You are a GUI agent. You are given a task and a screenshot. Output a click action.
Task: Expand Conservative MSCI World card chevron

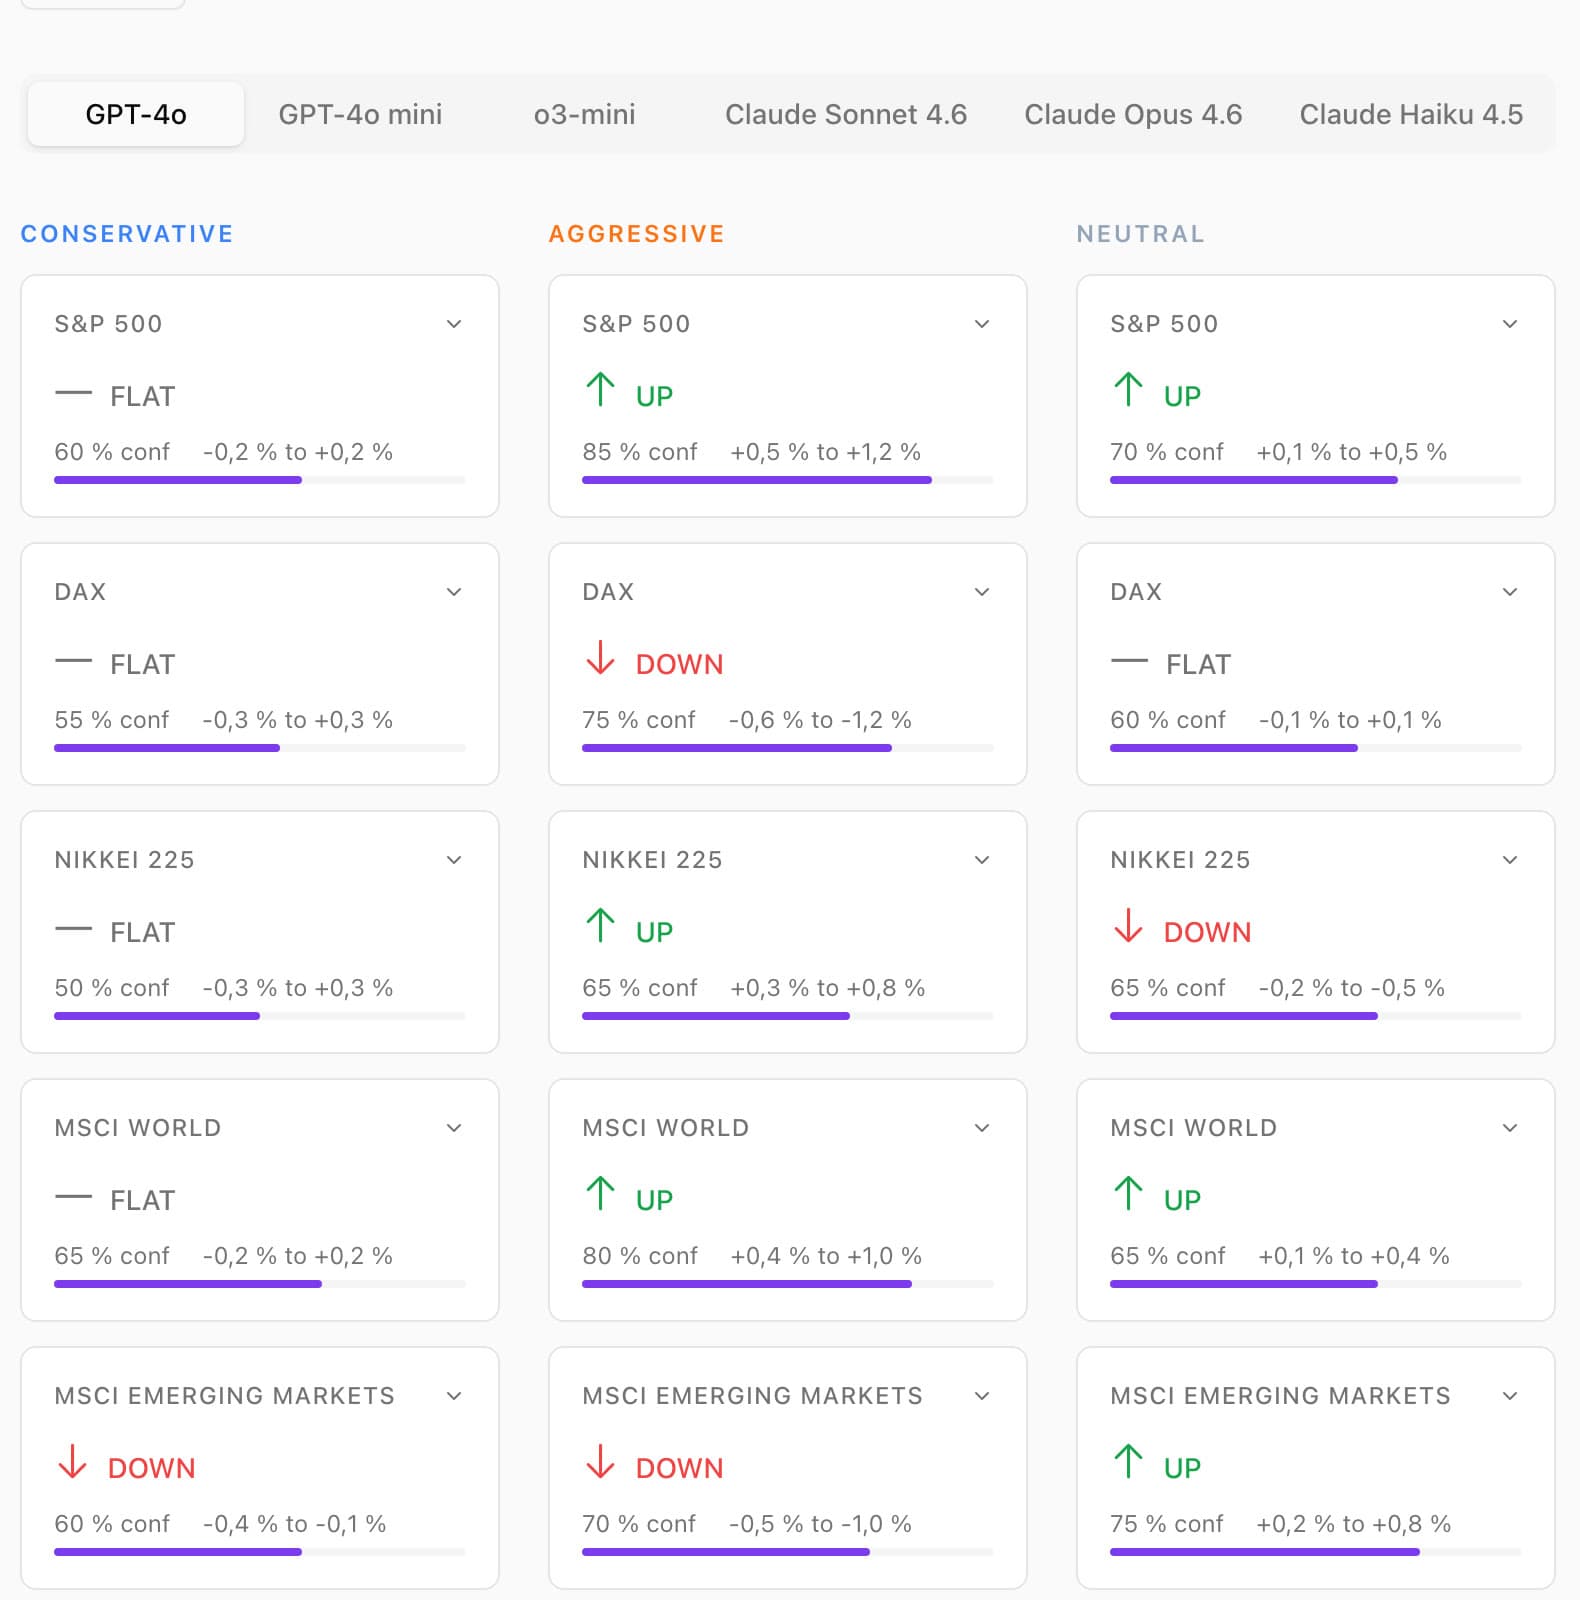(x=454, y=1128)
